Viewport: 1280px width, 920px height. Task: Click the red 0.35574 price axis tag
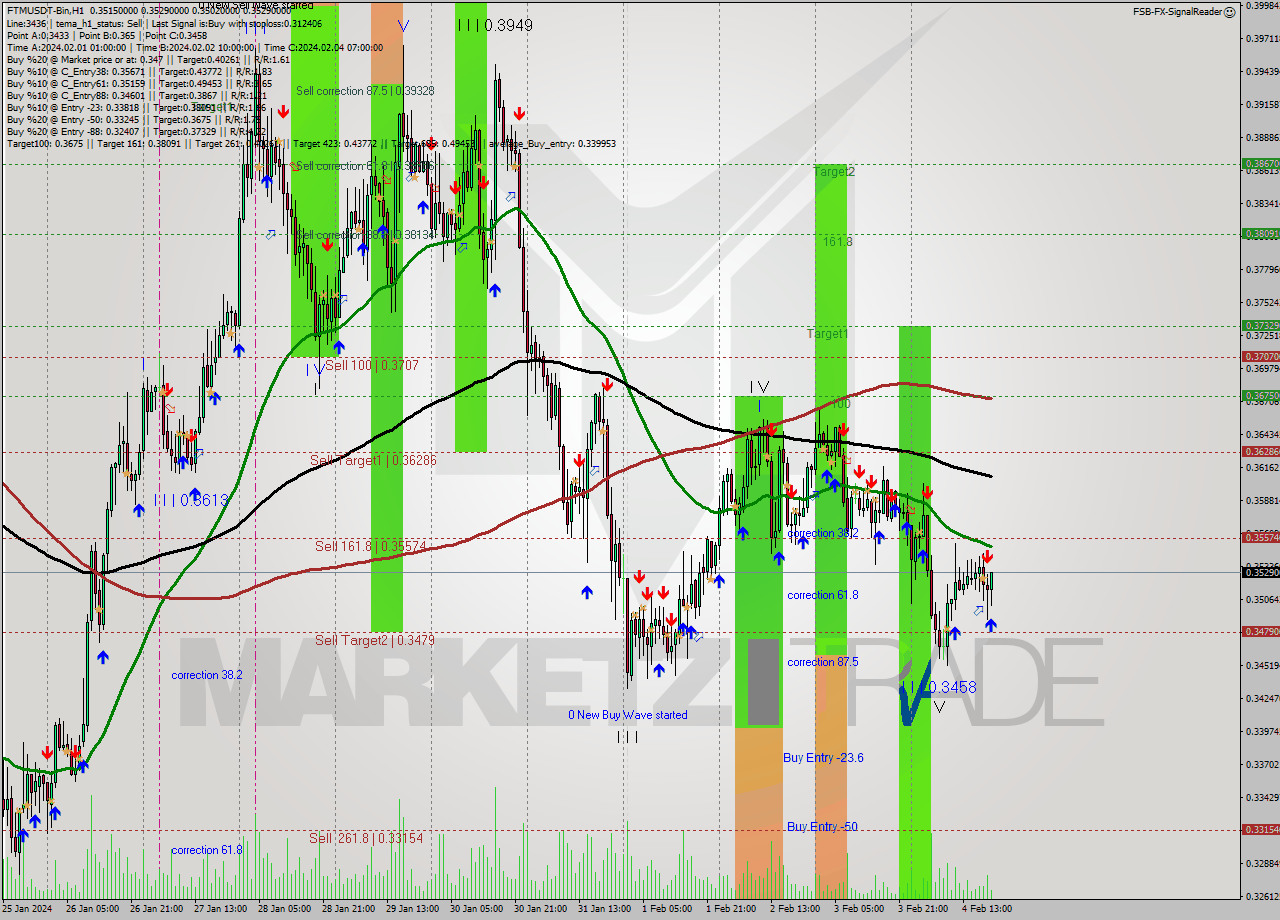tap(1260, 537)
